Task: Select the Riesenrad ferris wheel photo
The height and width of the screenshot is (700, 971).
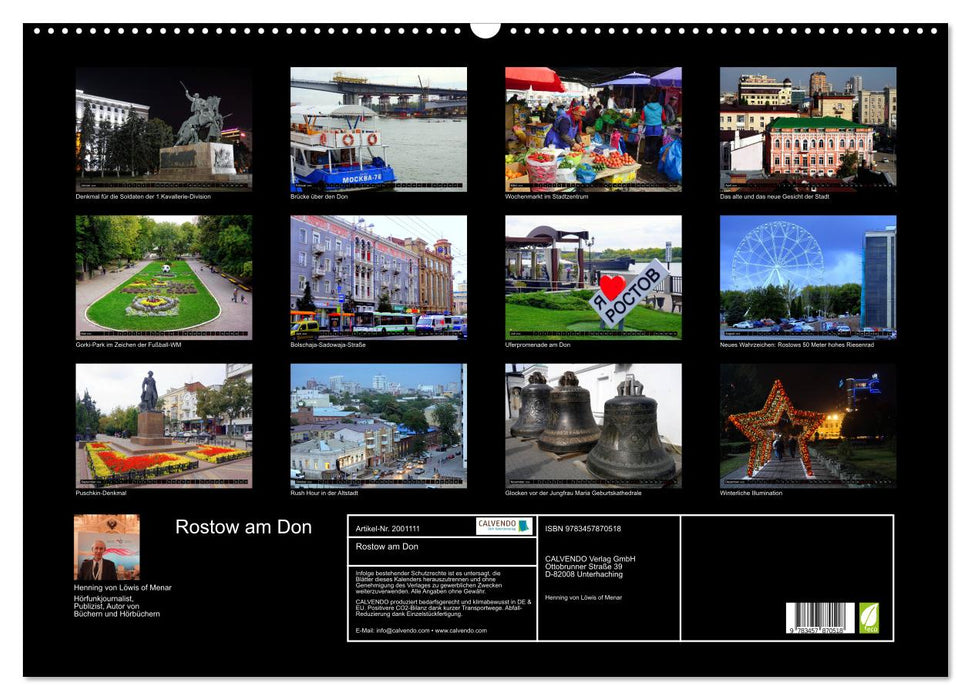Action: pyautogui.click(x=807, y=278)
